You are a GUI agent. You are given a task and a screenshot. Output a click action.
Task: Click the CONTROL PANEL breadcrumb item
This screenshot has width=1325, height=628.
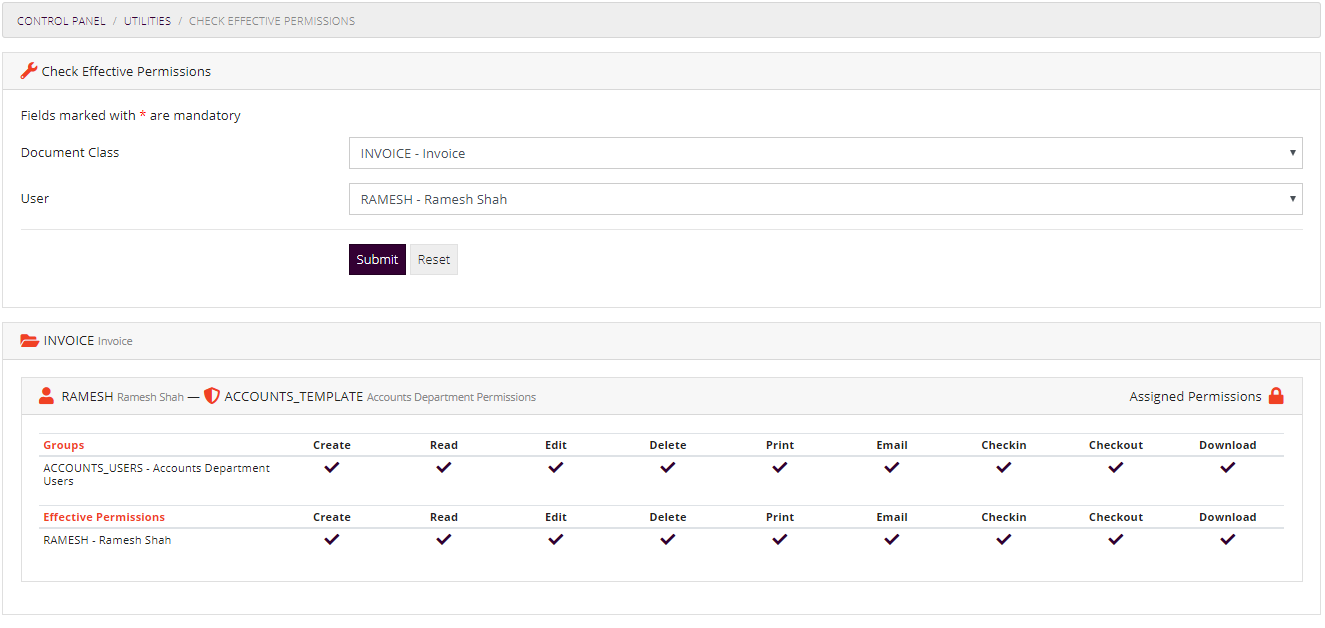pyautogui.click(x=64, y=20)
